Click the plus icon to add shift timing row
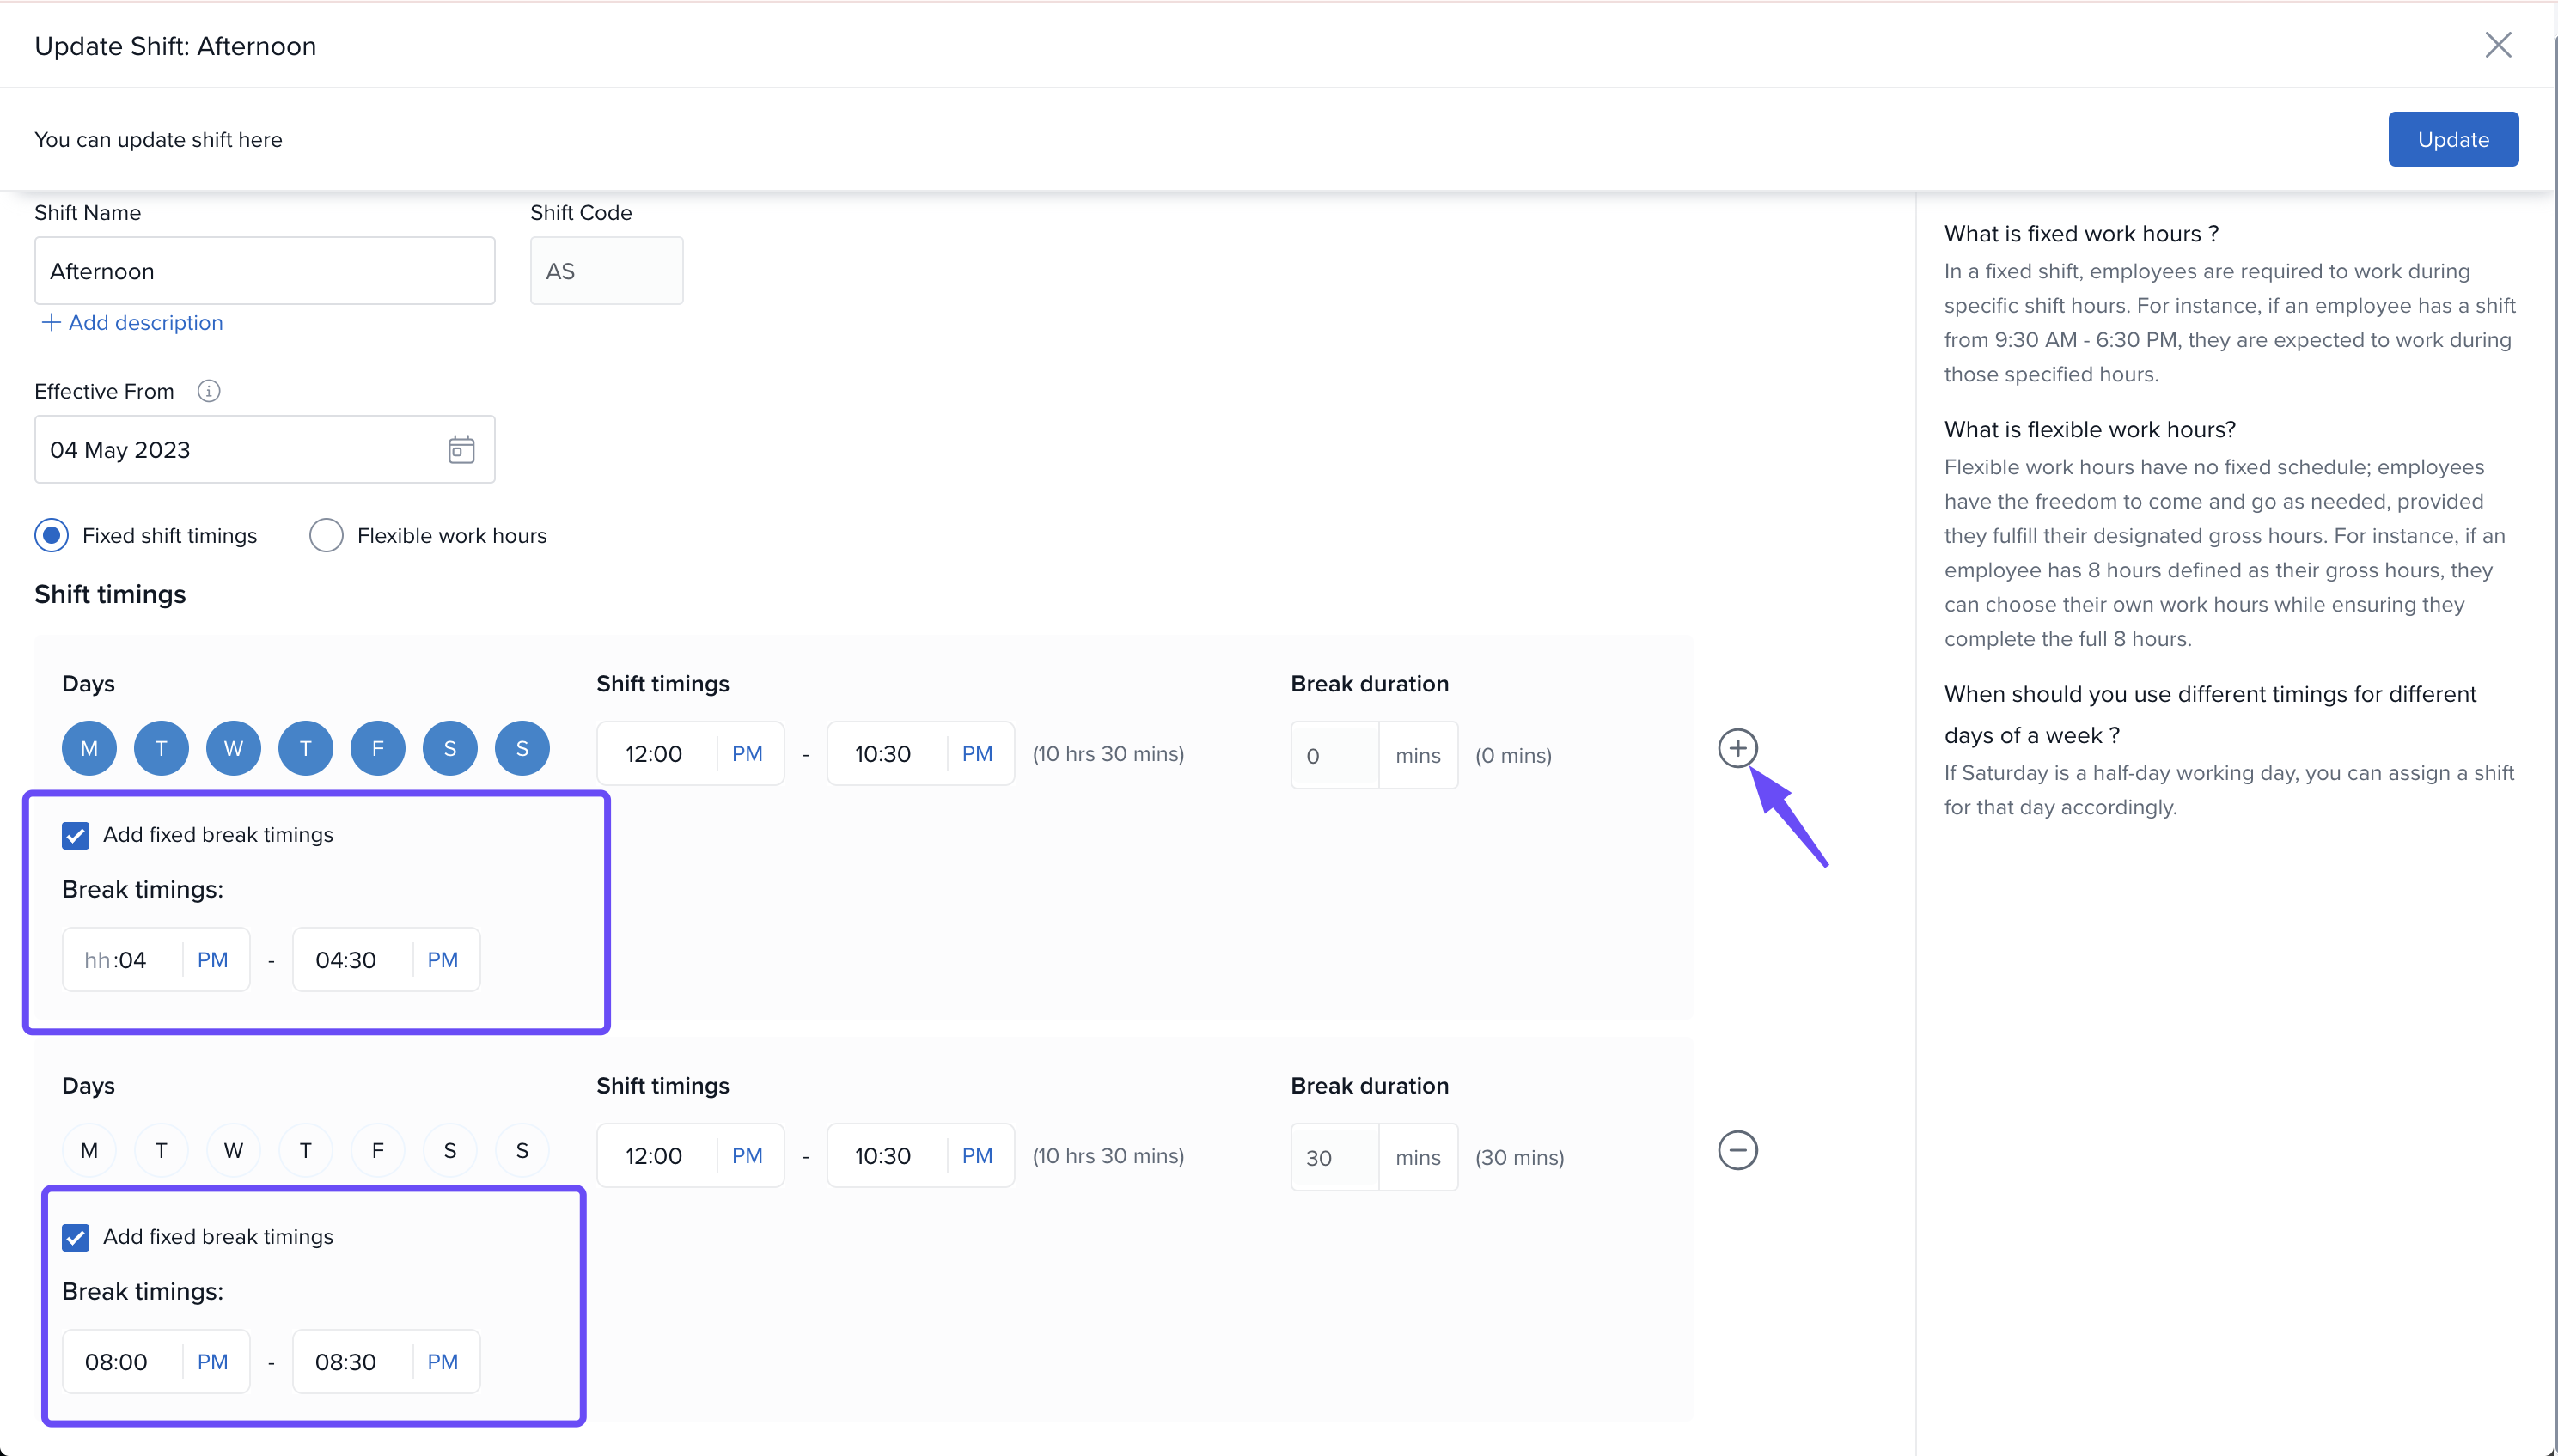This screenshot has height=1456, width=2558. (1737, 748)
